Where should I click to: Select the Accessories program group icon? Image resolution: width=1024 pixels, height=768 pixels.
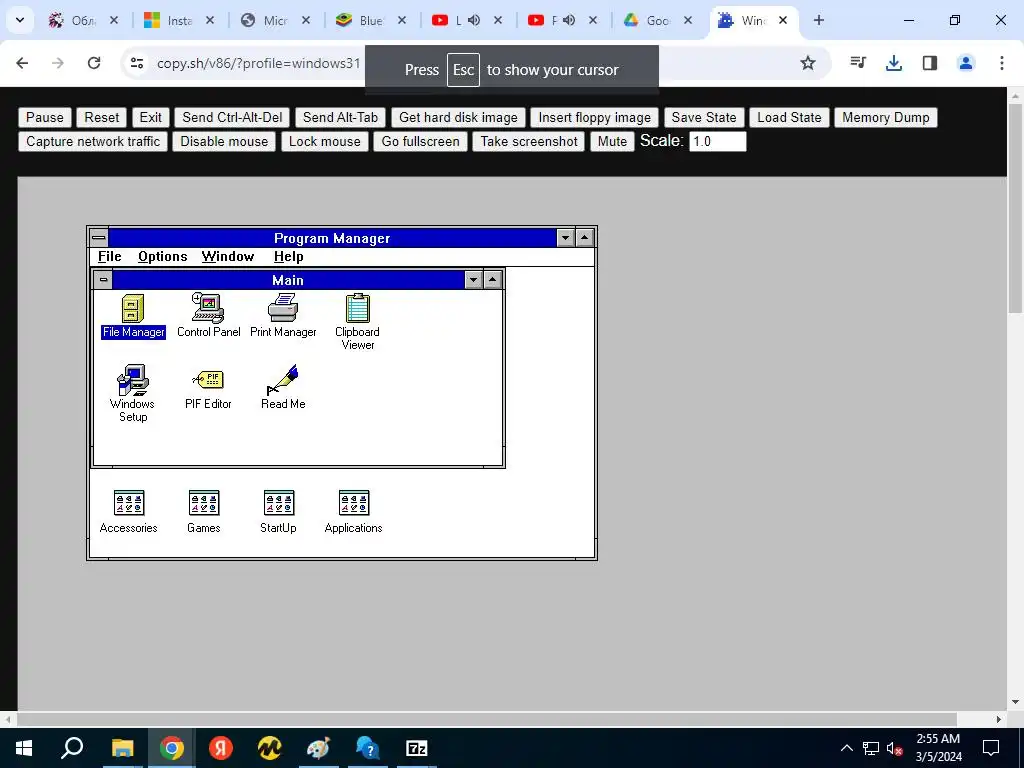coord(129,512)
